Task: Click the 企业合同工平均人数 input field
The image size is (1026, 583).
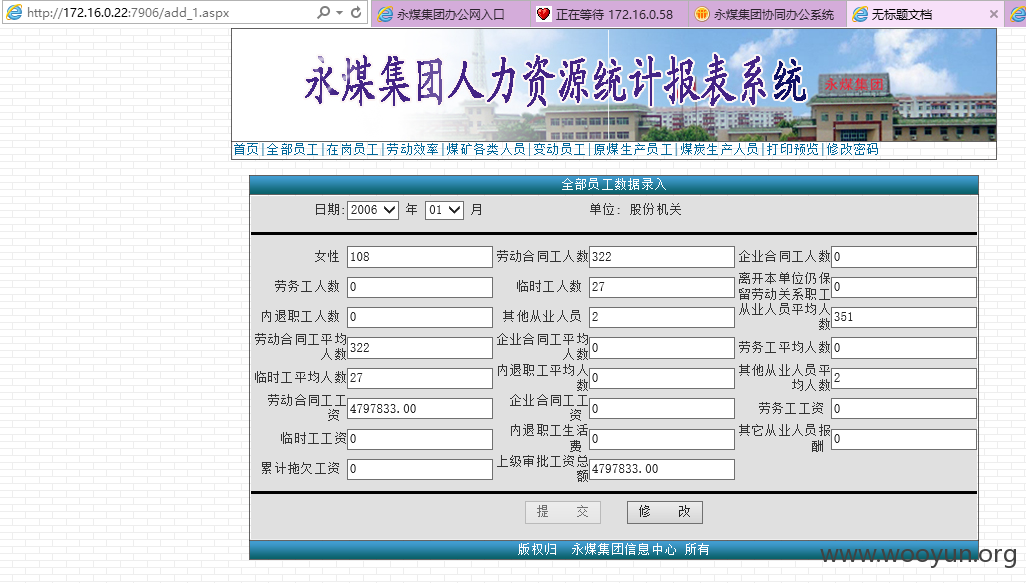Action: coord(662,347)
